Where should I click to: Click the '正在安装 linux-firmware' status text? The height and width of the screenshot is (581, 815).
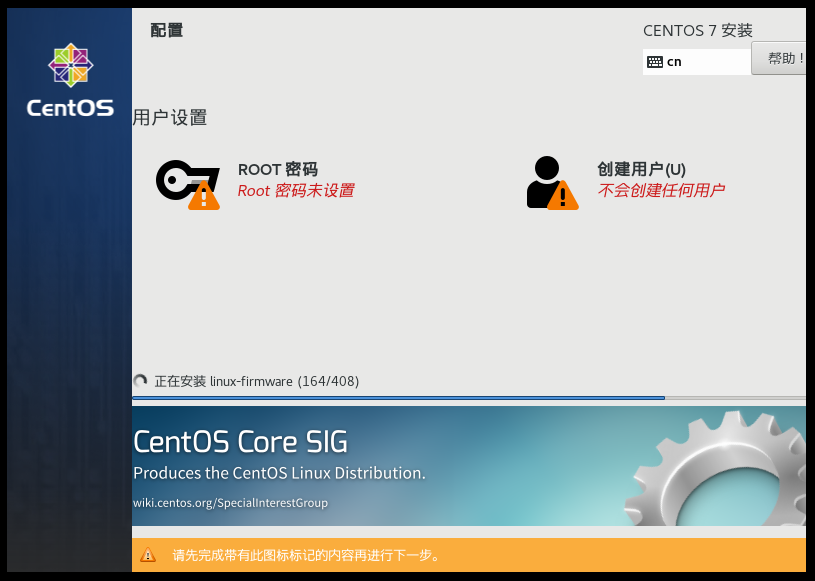click(x=256, y=381)
